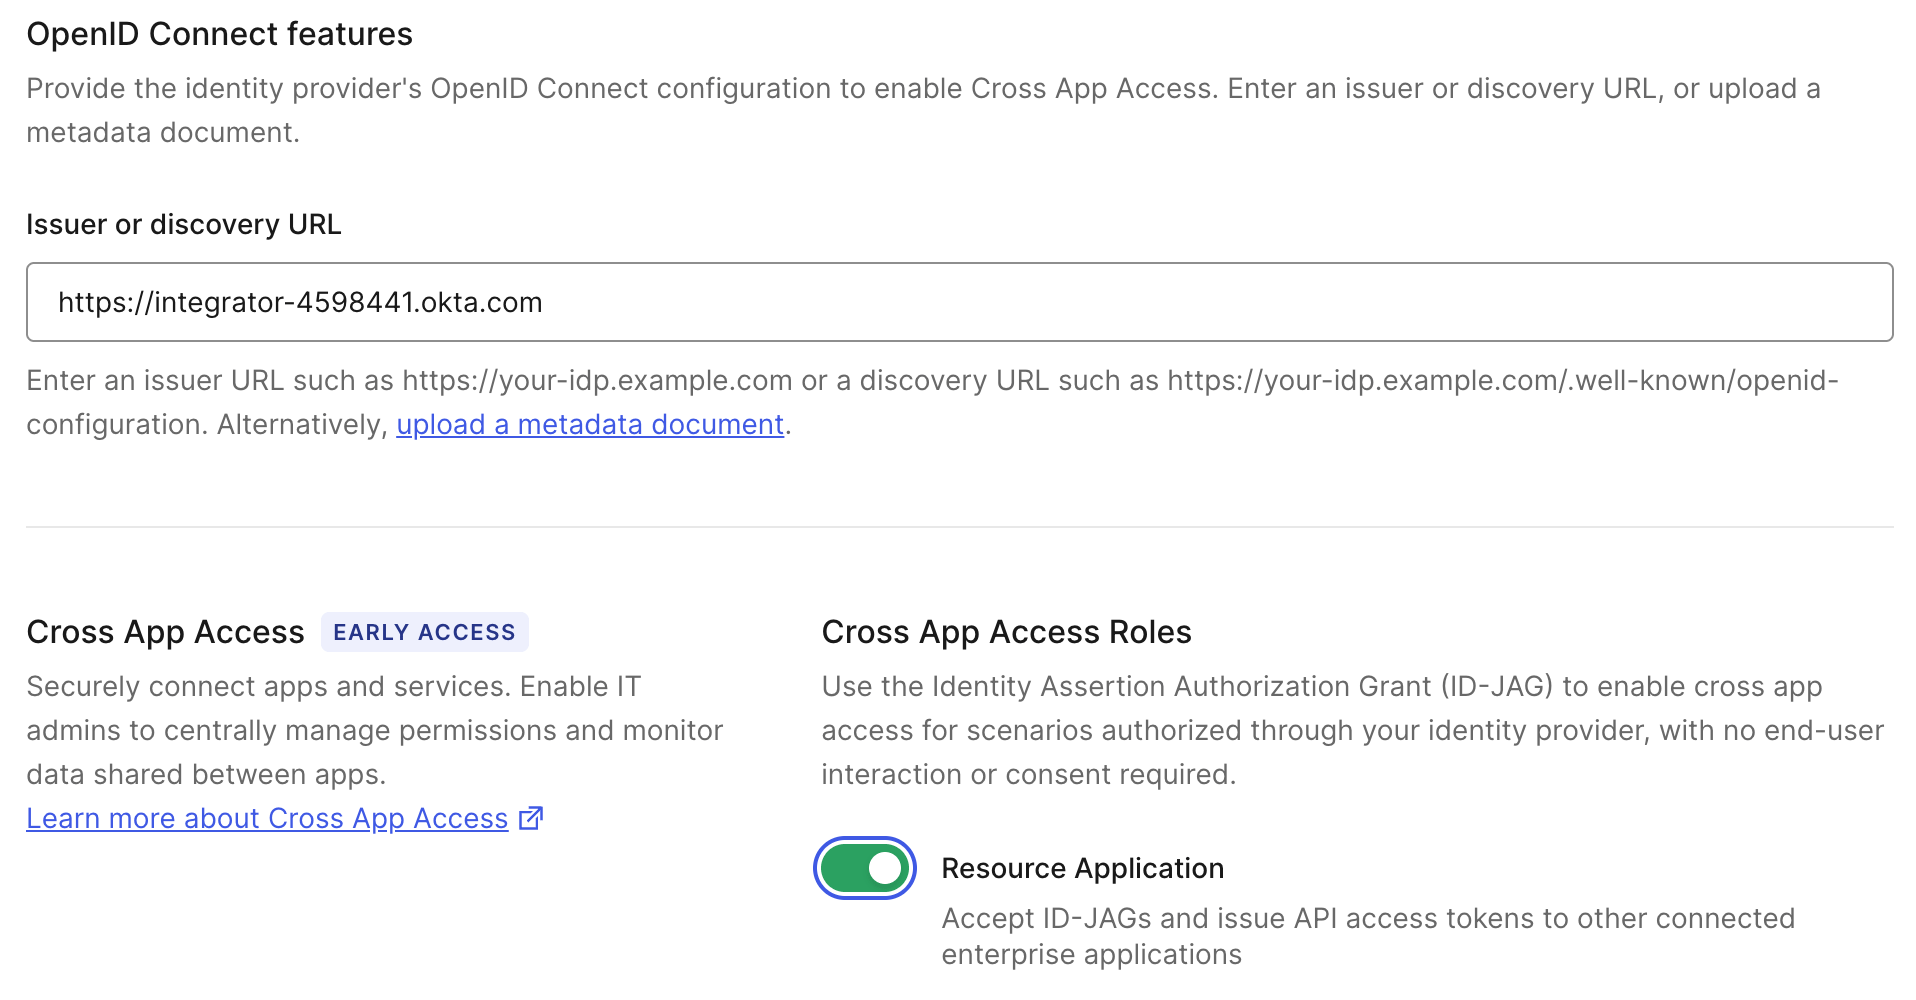
Task: Focus the Issuer or discovery URL input box
Action: coord(959,302)
